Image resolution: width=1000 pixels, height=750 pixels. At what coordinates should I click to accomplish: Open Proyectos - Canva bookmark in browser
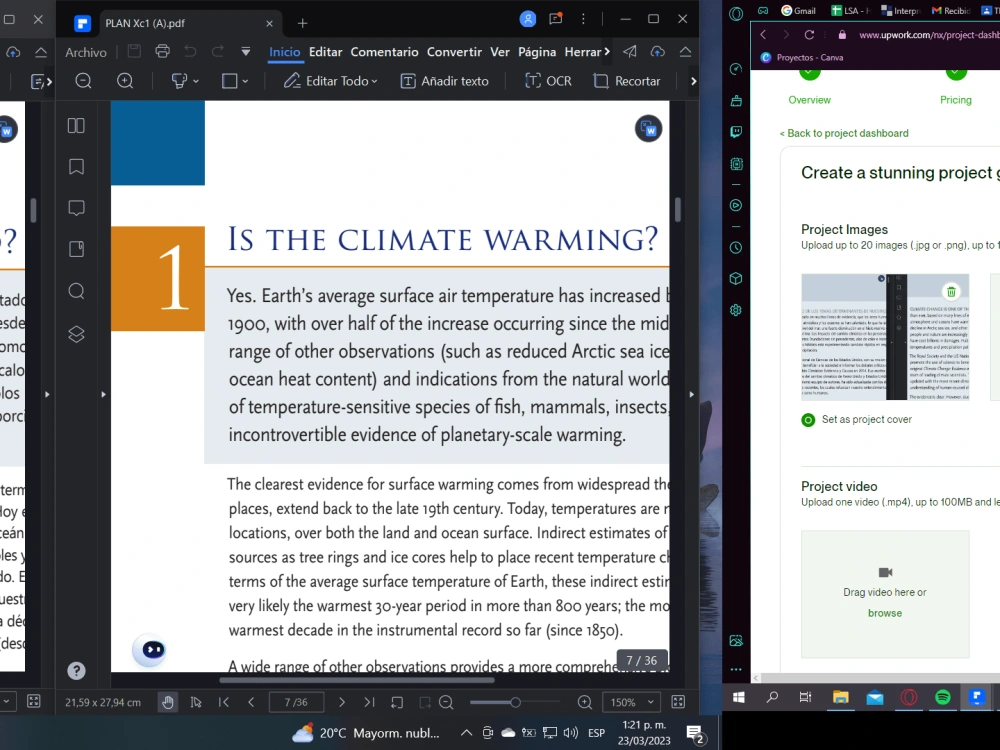click(802, 57)
